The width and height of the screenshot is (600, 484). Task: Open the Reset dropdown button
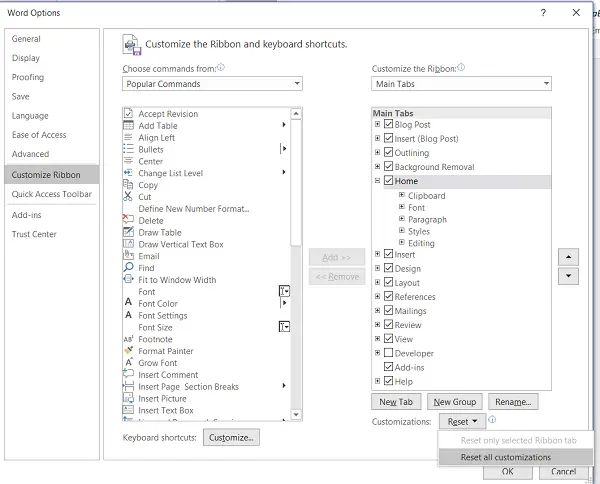coord(463,421)
